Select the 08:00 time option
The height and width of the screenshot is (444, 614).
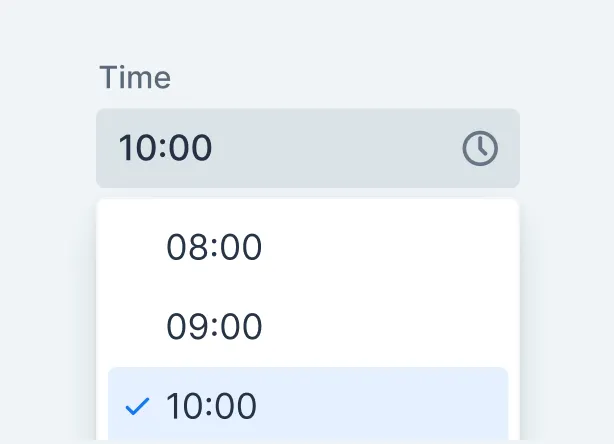214,247
